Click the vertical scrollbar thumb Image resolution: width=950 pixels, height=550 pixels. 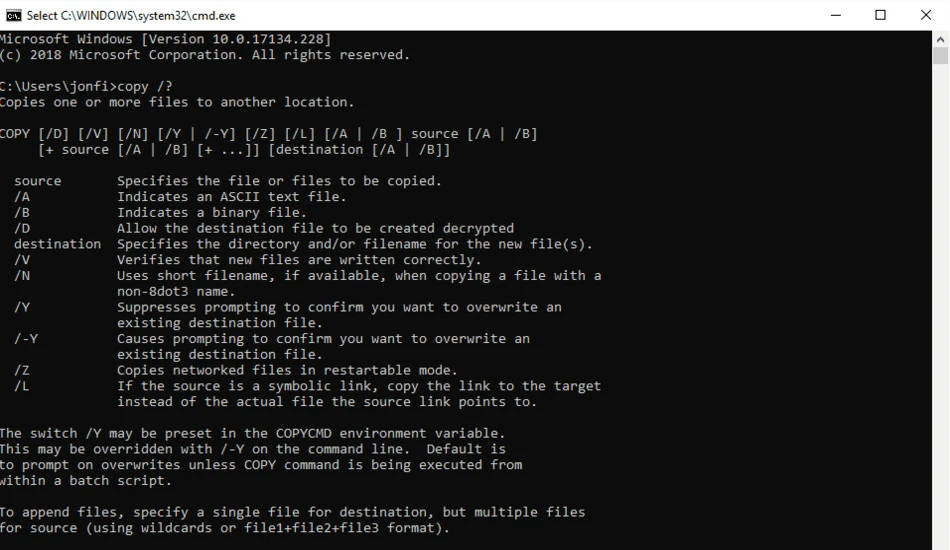click(940, 56)
